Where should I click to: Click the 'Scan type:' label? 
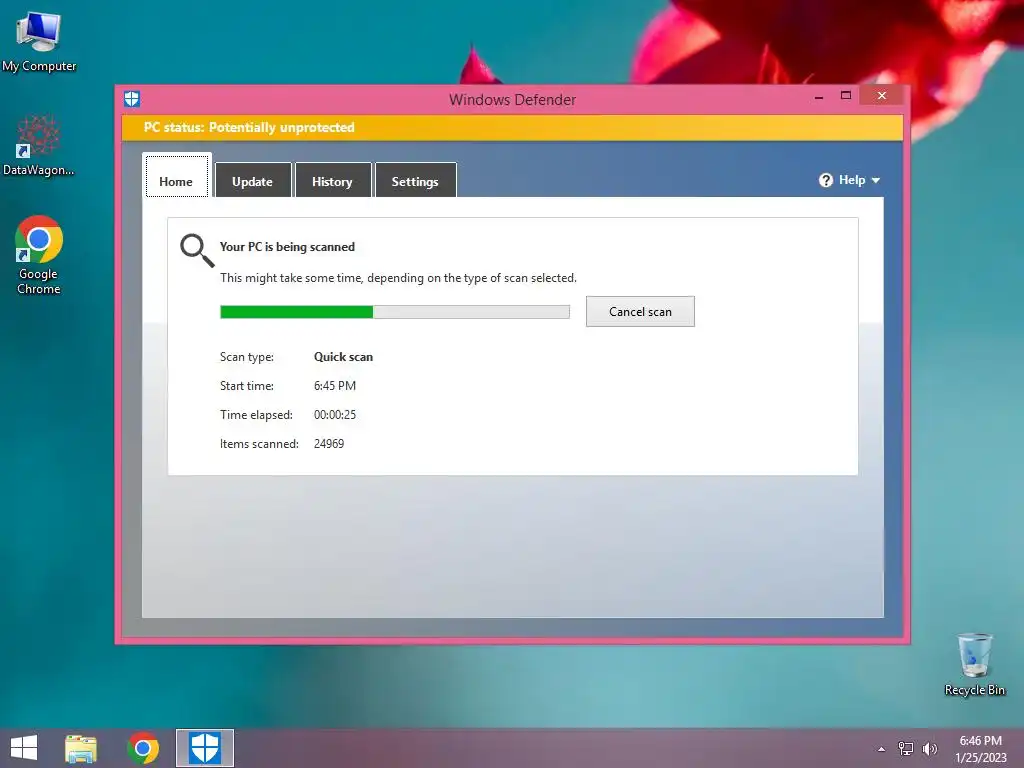[x=247, y=357]
